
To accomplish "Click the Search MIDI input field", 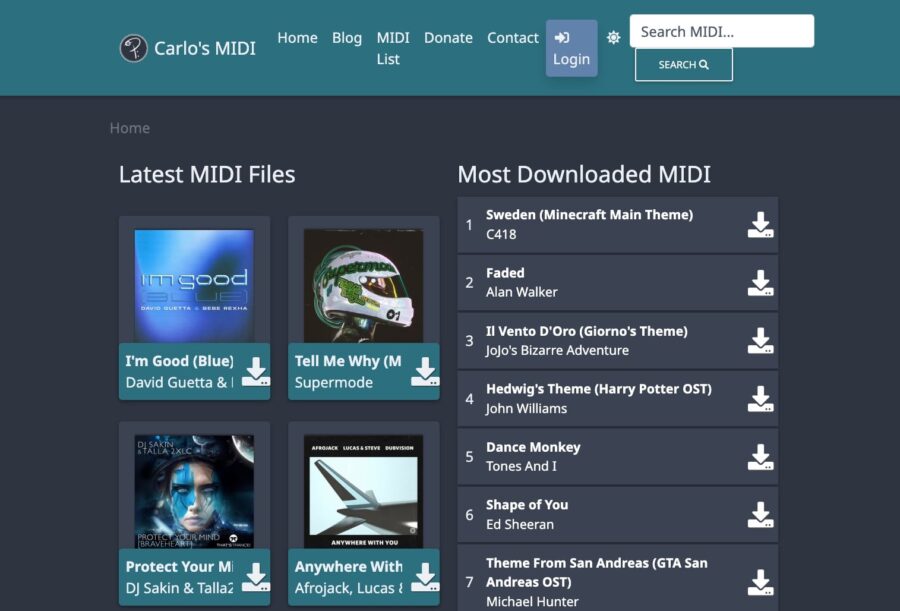I will point(721,31).
